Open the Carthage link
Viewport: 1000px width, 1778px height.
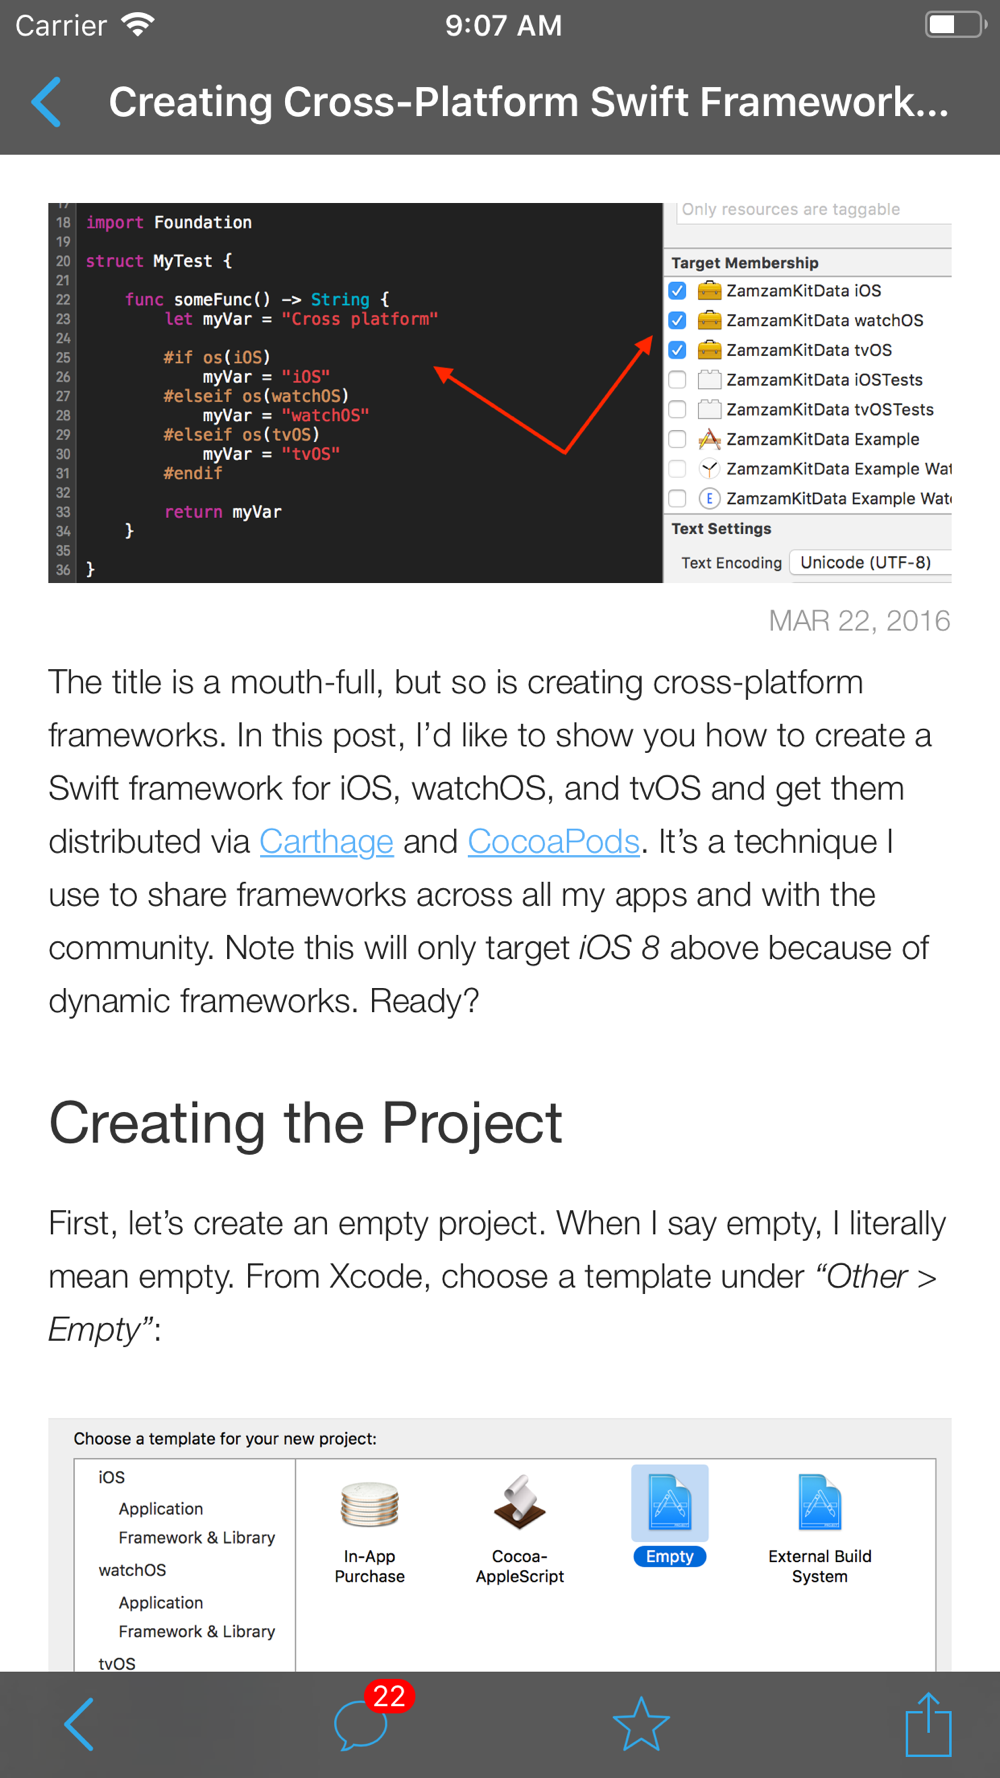click(326, 842)
